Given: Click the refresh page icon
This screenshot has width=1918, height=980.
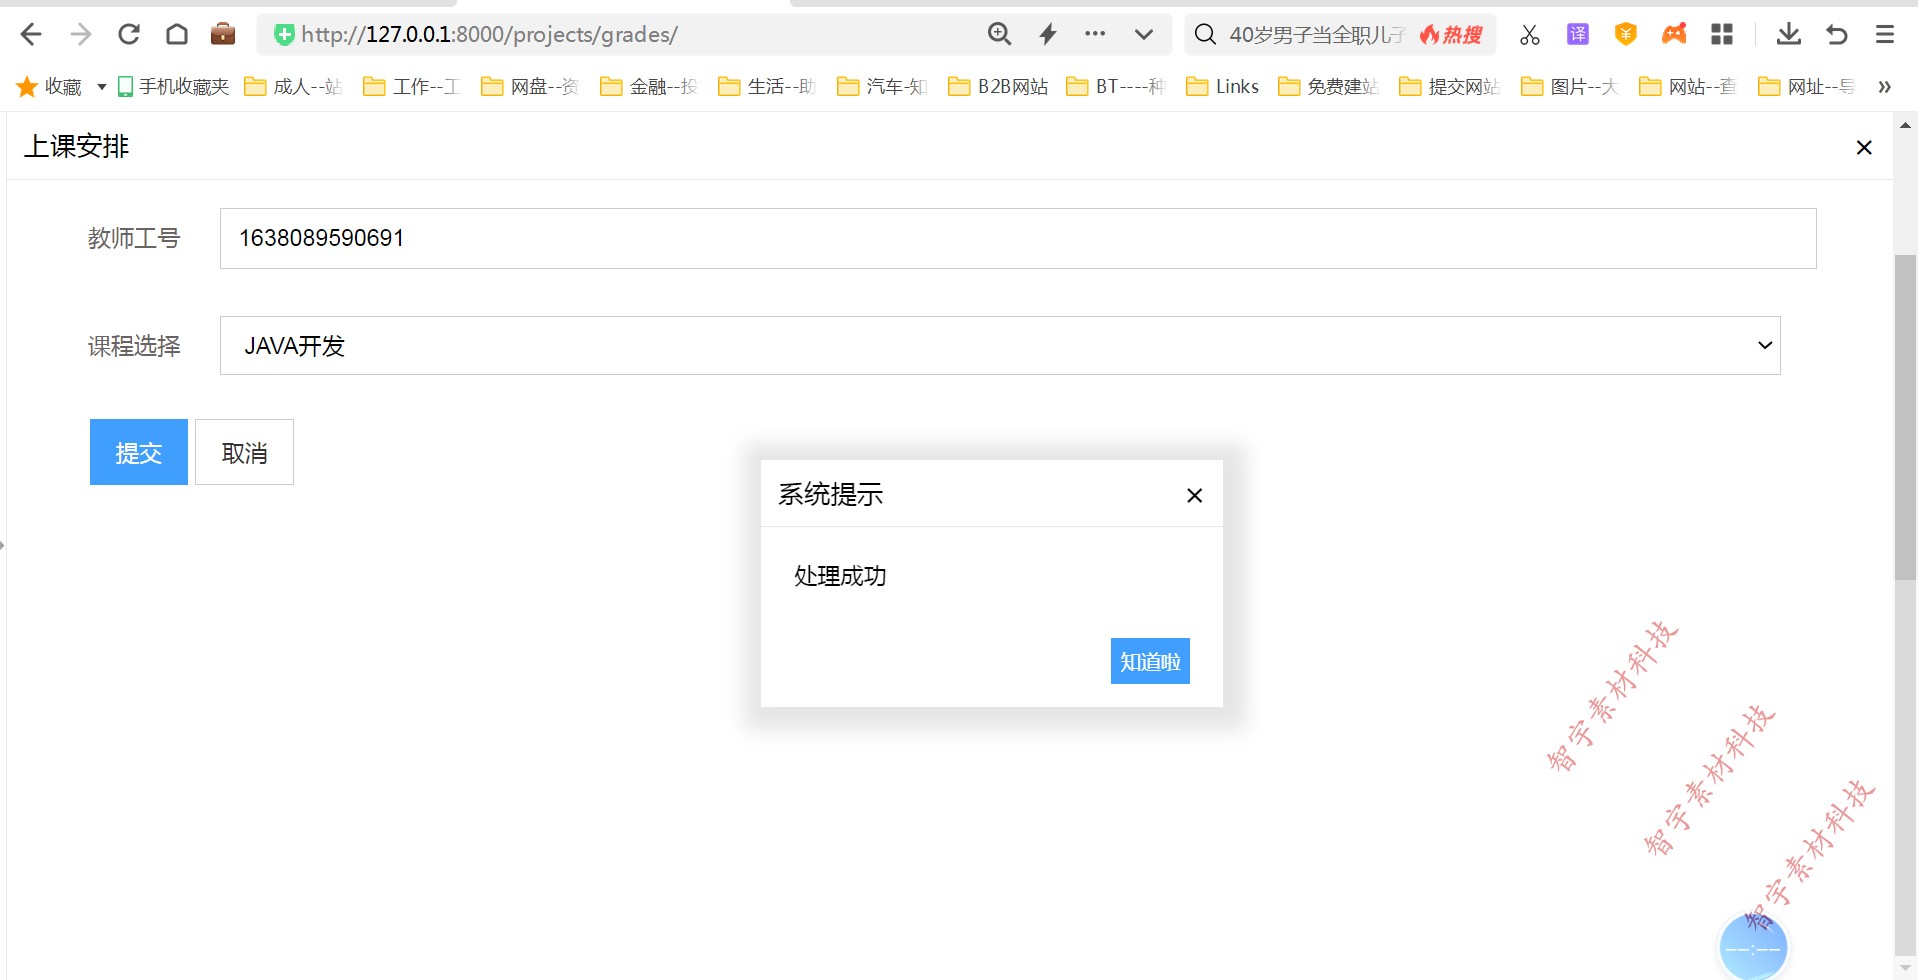Looking at the screenshot, I should pyautogui.click(x=128, y=33).
